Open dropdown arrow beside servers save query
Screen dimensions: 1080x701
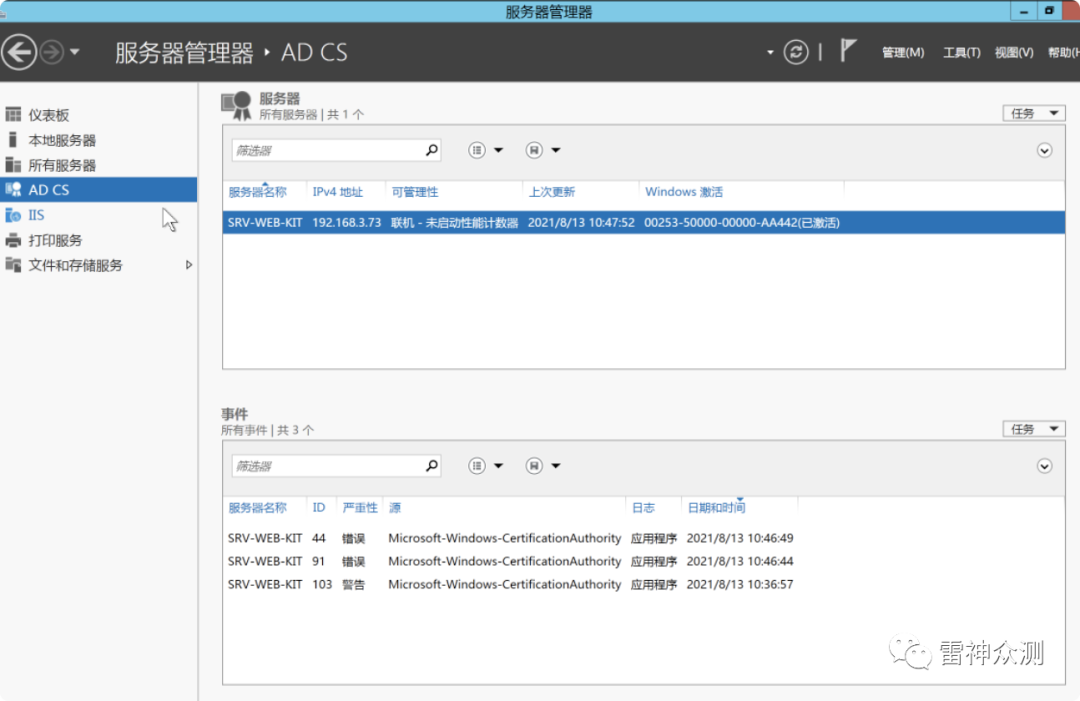(x=556, y=150)
